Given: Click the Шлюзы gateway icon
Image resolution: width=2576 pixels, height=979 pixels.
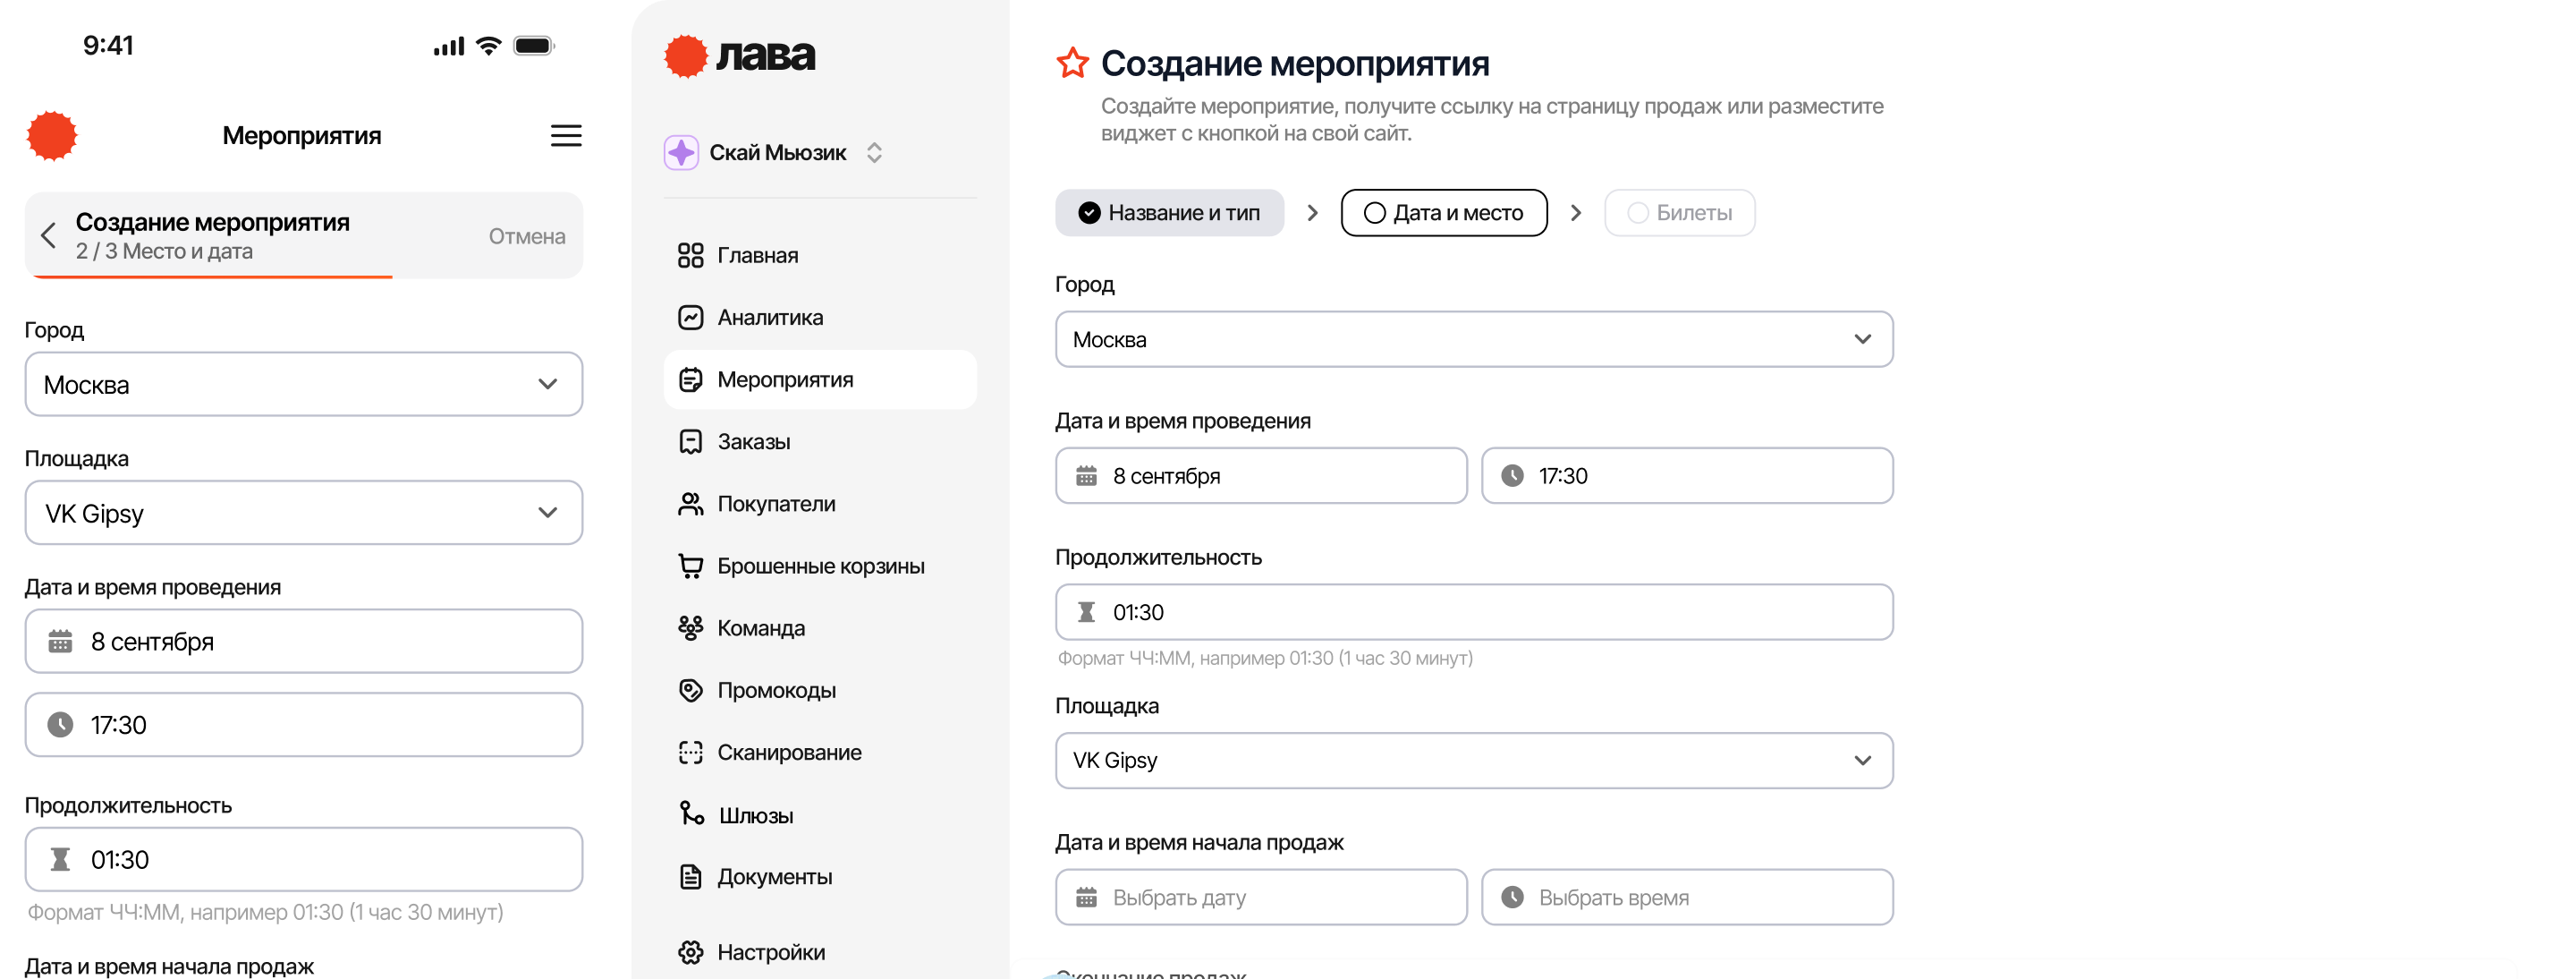Looking at the screenshot, I should coord(691,814).
